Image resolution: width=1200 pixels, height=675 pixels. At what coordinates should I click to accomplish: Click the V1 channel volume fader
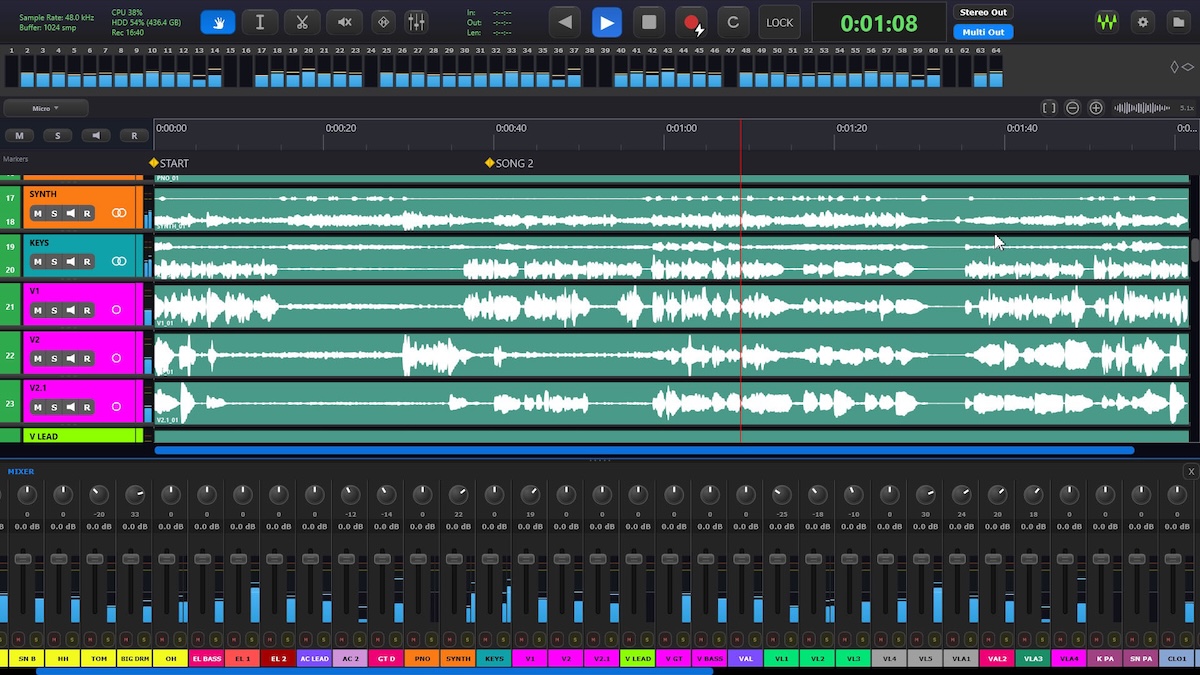526,558
